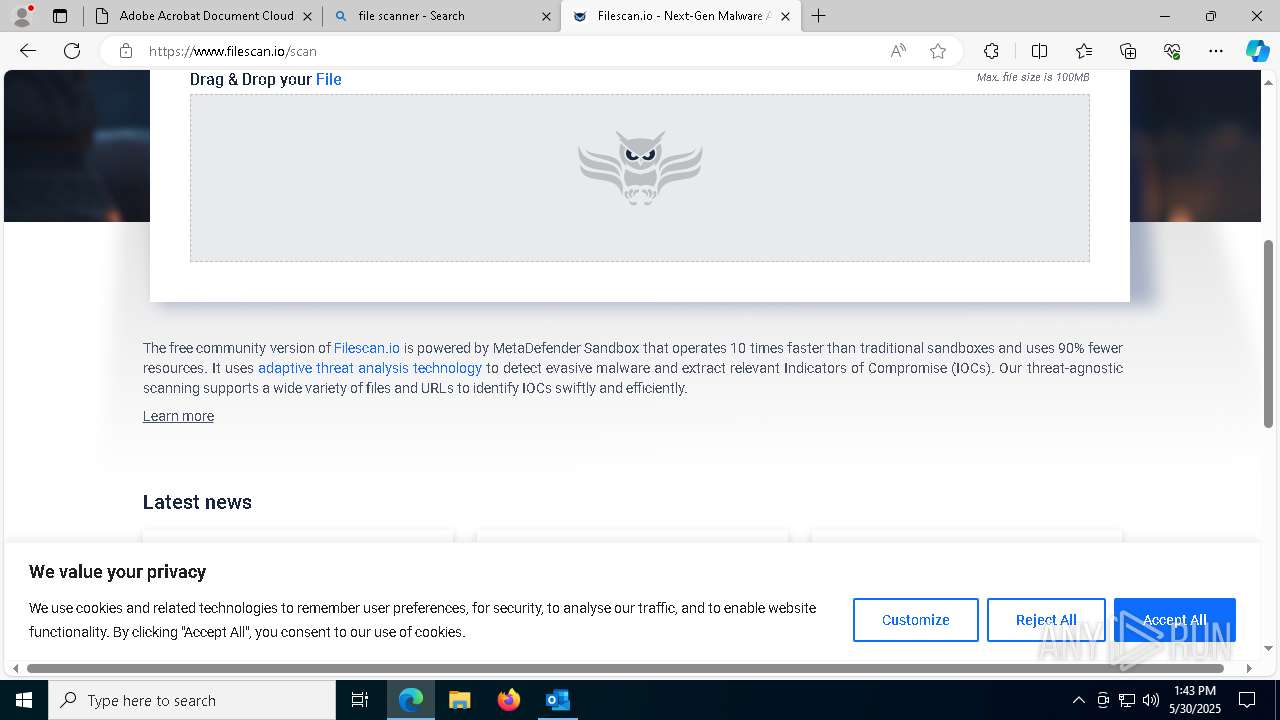The width and height of the screenshot is (1280, 720).
Task: Open the Filescan.io link in text
Action: [367, 348]
